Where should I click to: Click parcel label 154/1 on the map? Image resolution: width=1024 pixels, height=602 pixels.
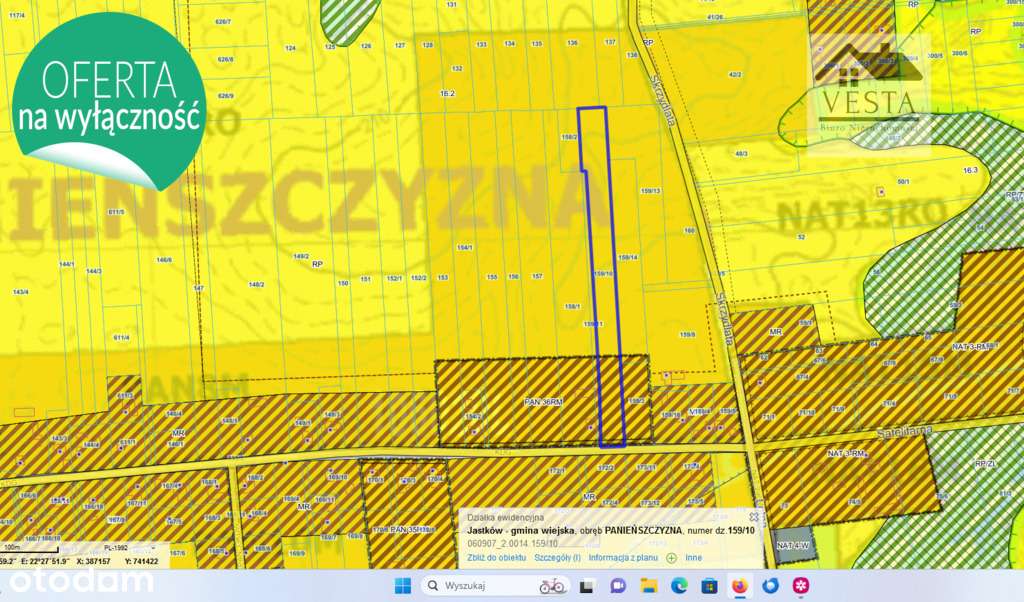(x=464, y=248)
